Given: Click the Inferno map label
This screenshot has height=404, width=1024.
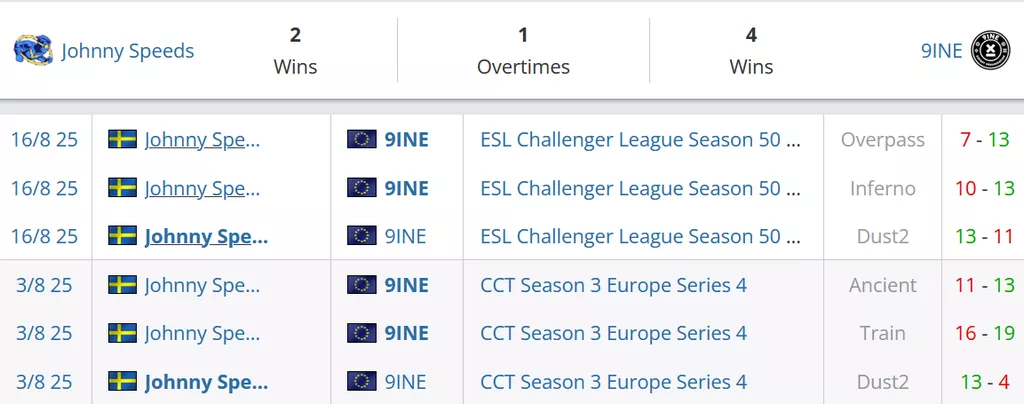Looking at the screenshot, I should click(883, 188).
